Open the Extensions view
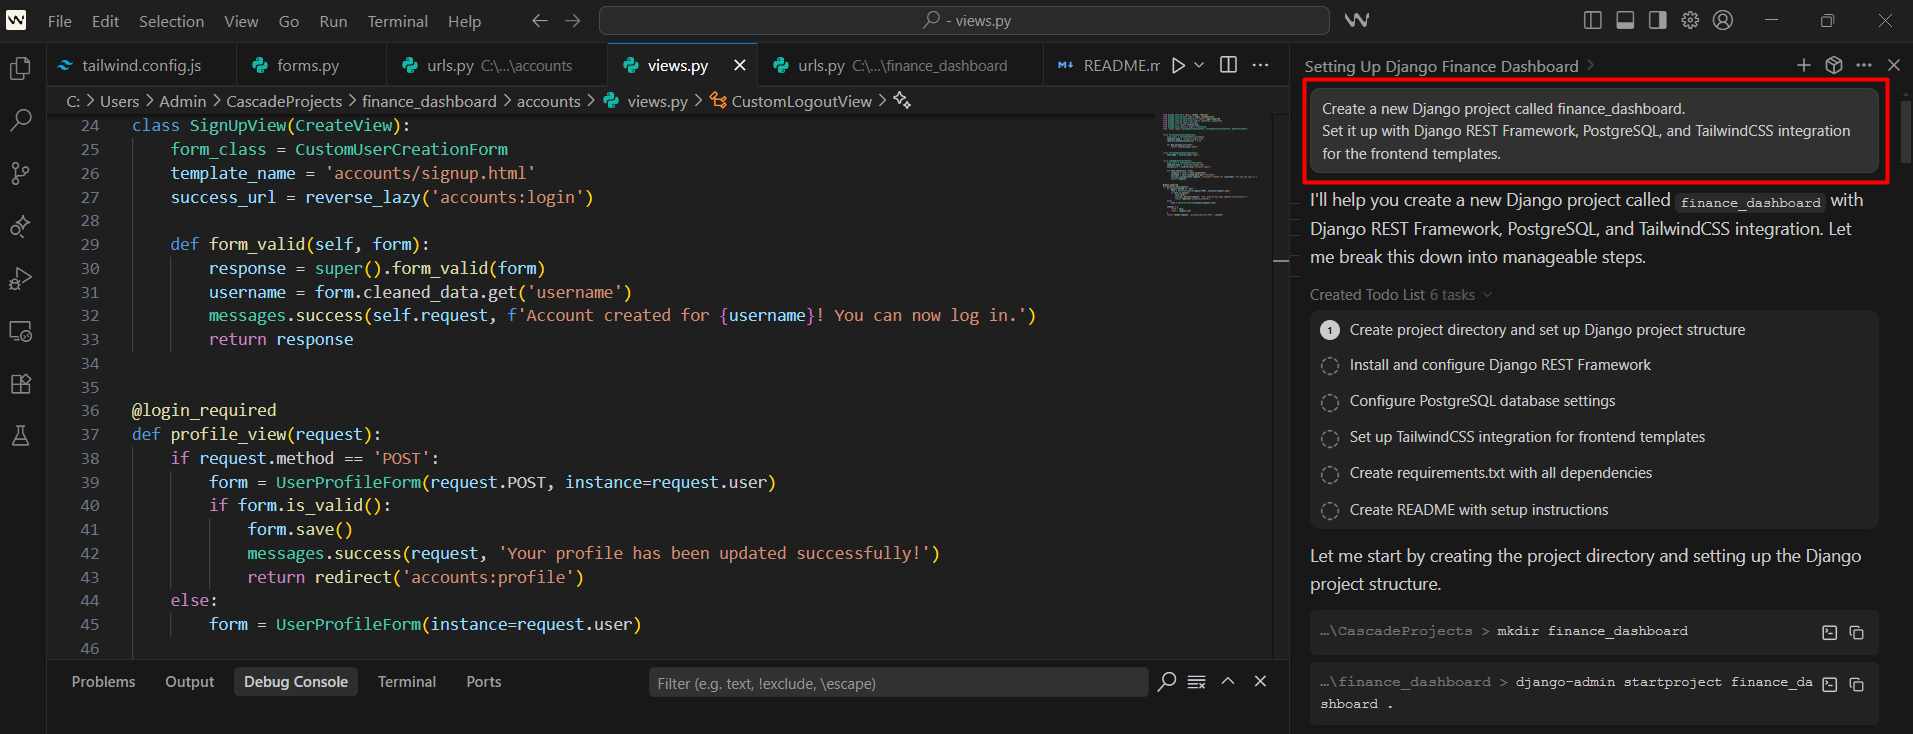This screenshot has width=1913, height=734. point(20,384)
